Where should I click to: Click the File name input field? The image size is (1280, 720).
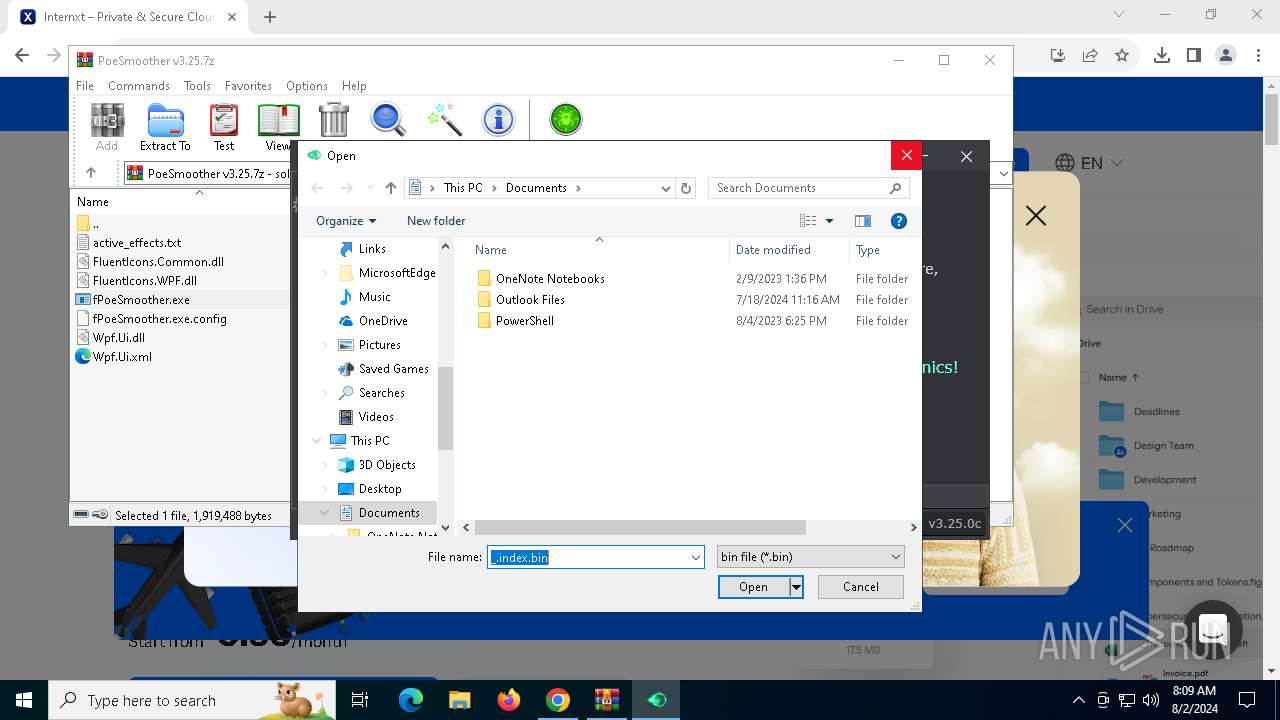click(x=588, y=558)
